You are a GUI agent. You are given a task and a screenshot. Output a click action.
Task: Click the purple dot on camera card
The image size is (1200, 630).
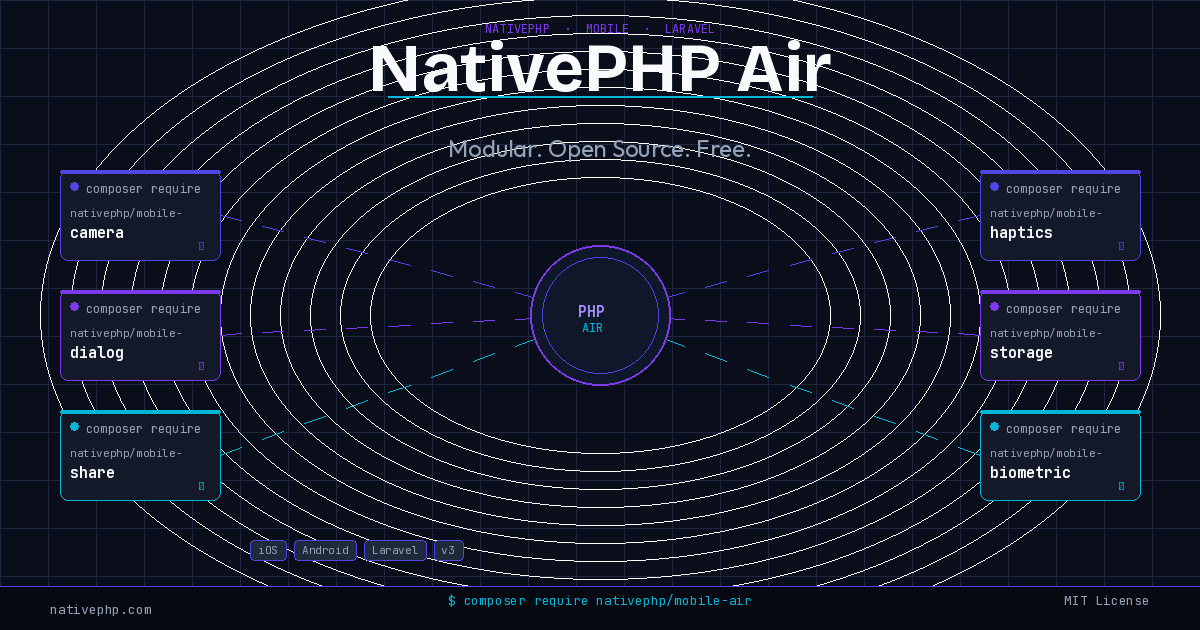[74, 187]
